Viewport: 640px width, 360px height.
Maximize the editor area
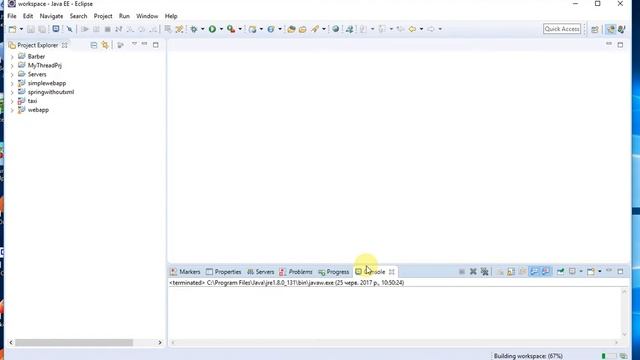620,44
